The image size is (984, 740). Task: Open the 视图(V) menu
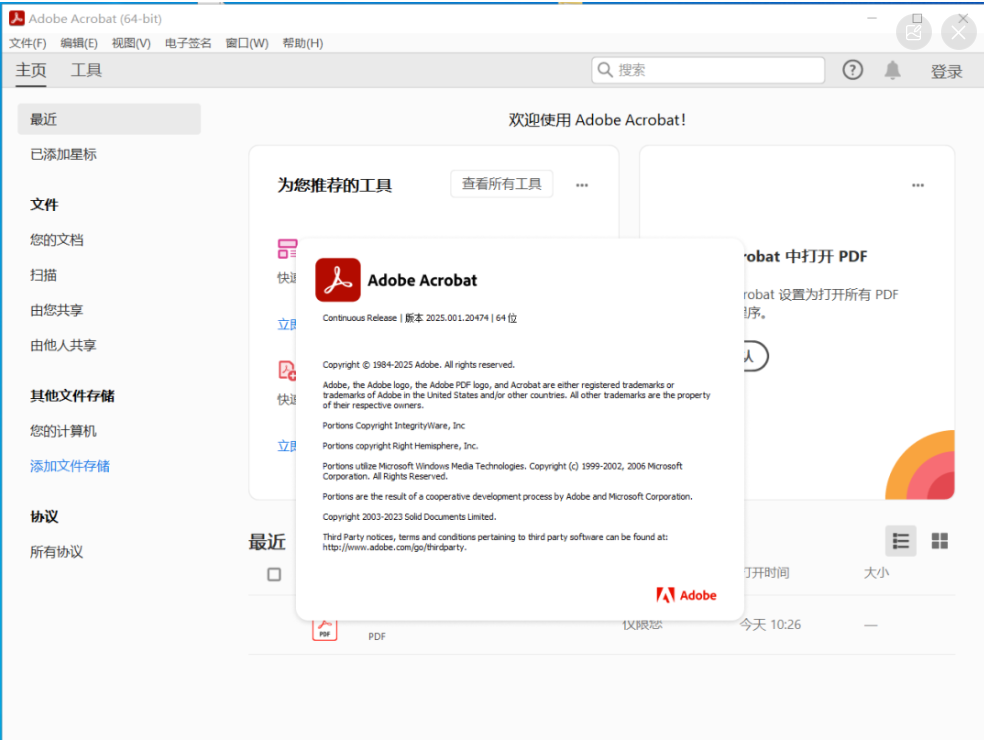tap(131, 43)
